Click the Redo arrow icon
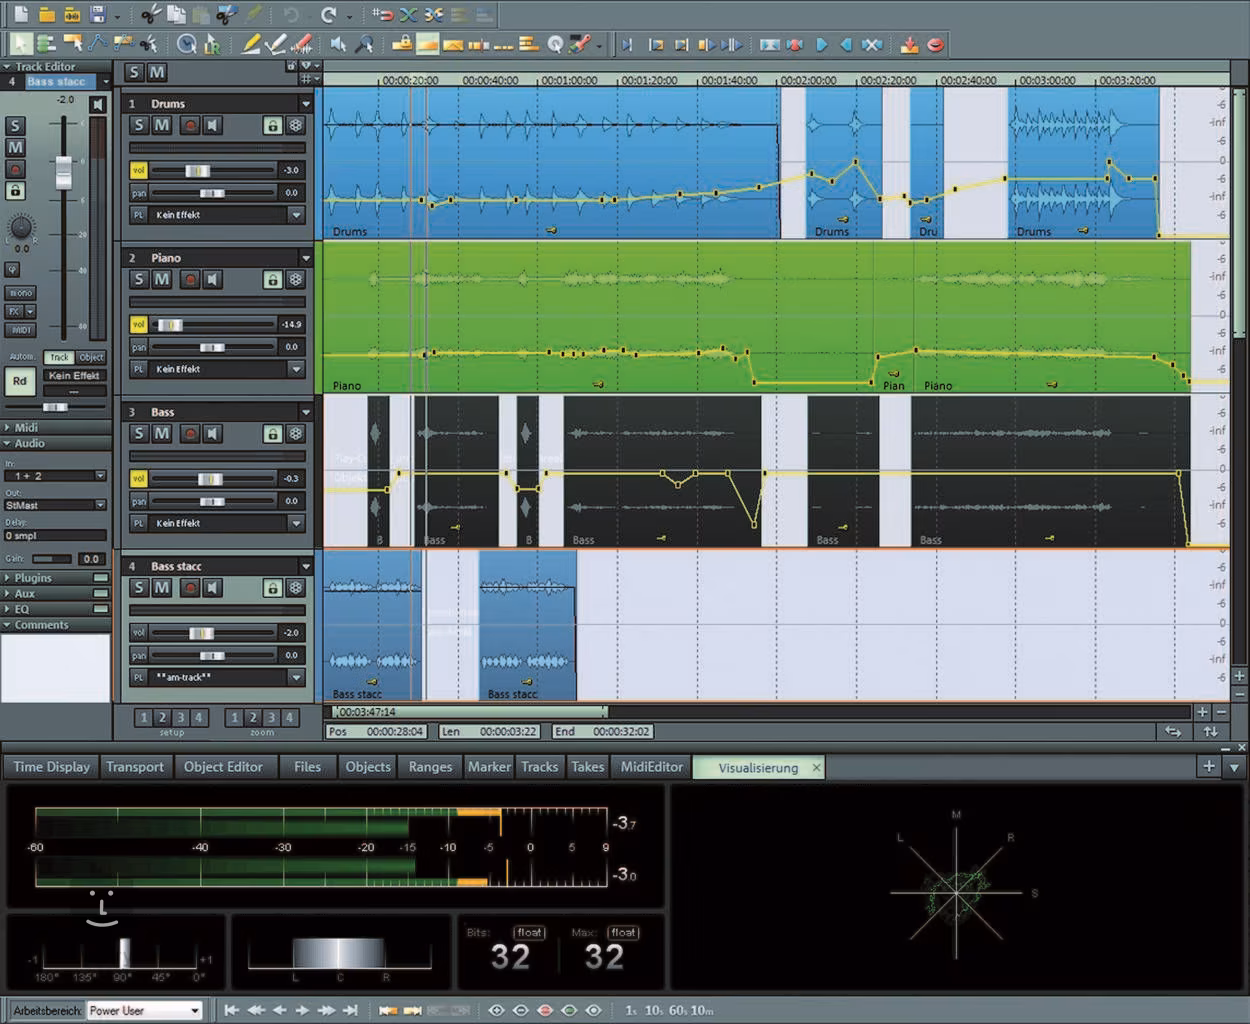 click(328, 14)
